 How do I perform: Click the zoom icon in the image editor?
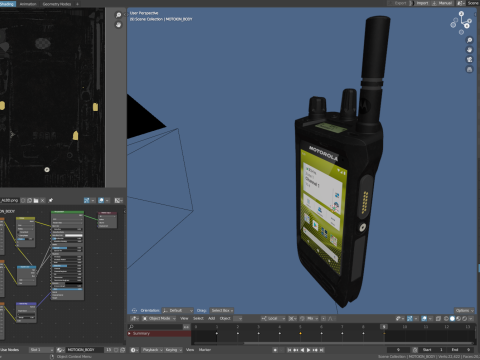pos(118,15)
